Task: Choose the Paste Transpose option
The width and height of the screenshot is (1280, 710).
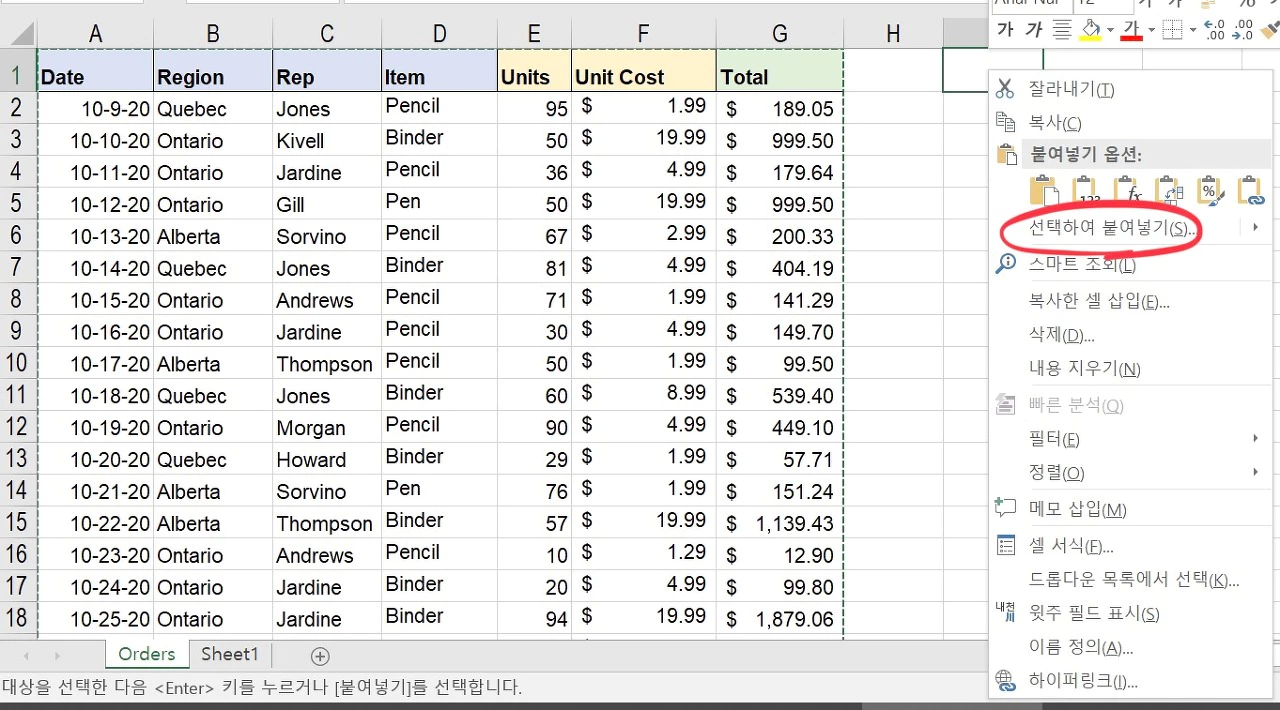Action: click(x=1169, y=191)
